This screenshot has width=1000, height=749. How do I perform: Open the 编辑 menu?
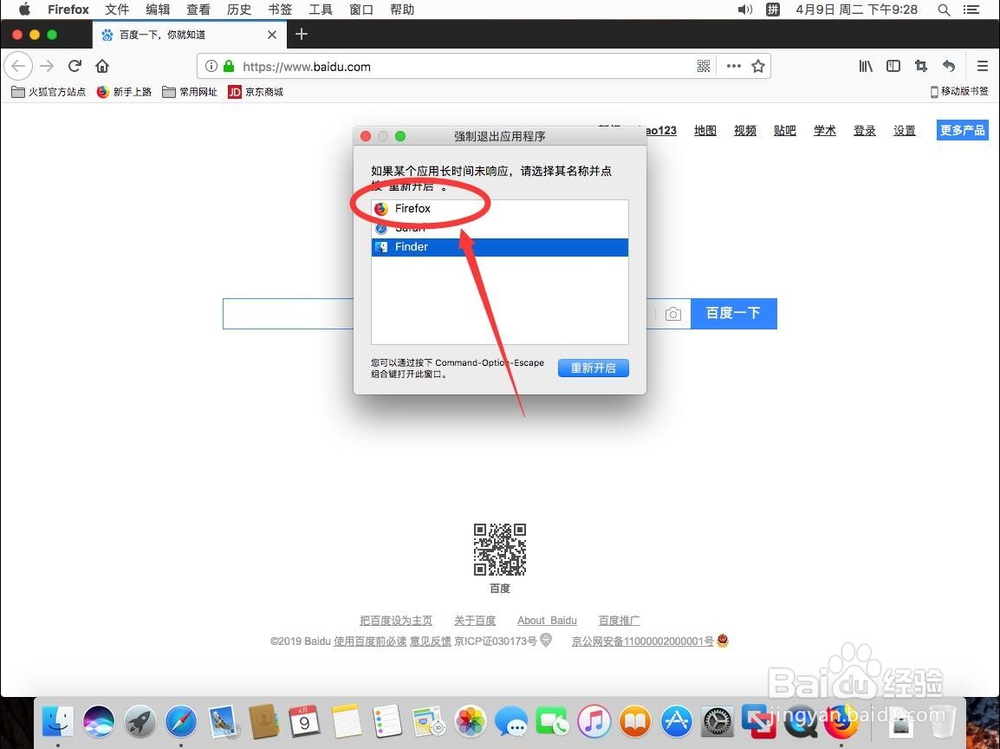[158, 10]
